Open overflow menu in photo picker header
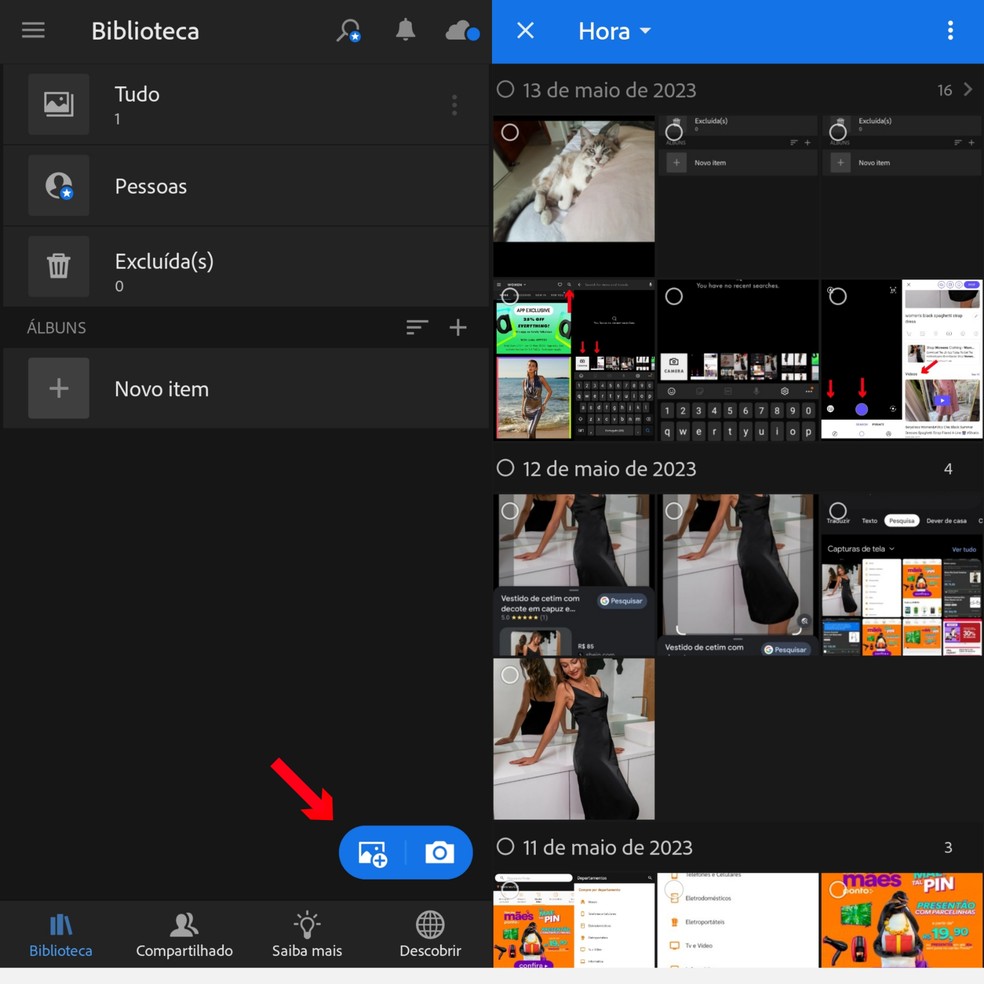 (x=950, y=31)
